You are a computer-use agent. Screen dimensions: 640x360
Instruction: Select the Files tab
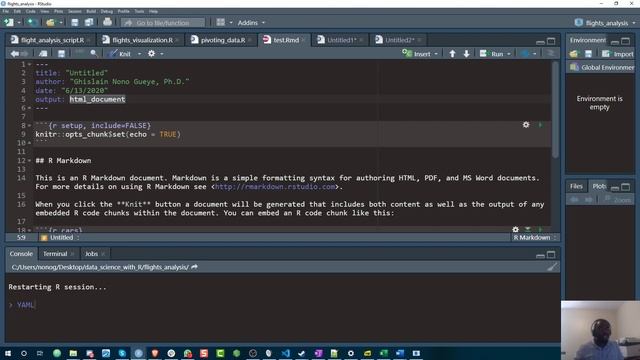point(576,186)
